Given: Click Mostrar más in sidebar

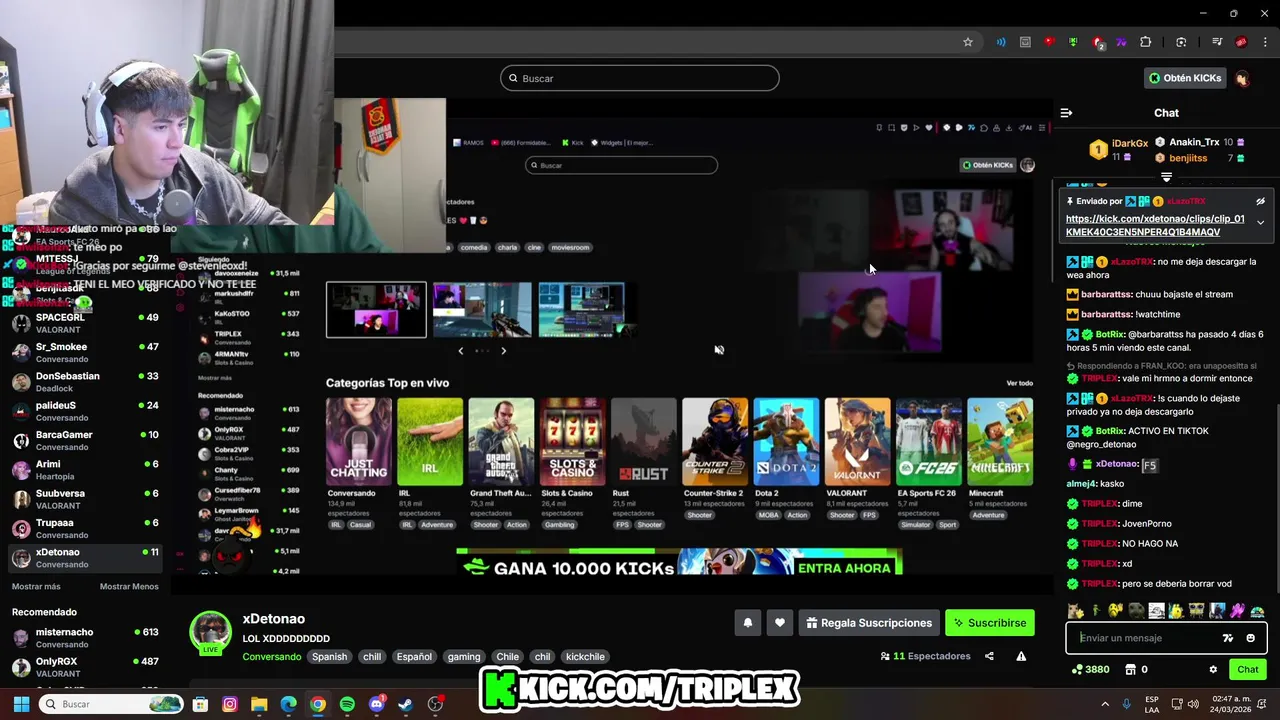Looking at the screenshot, I should point(36,587).
